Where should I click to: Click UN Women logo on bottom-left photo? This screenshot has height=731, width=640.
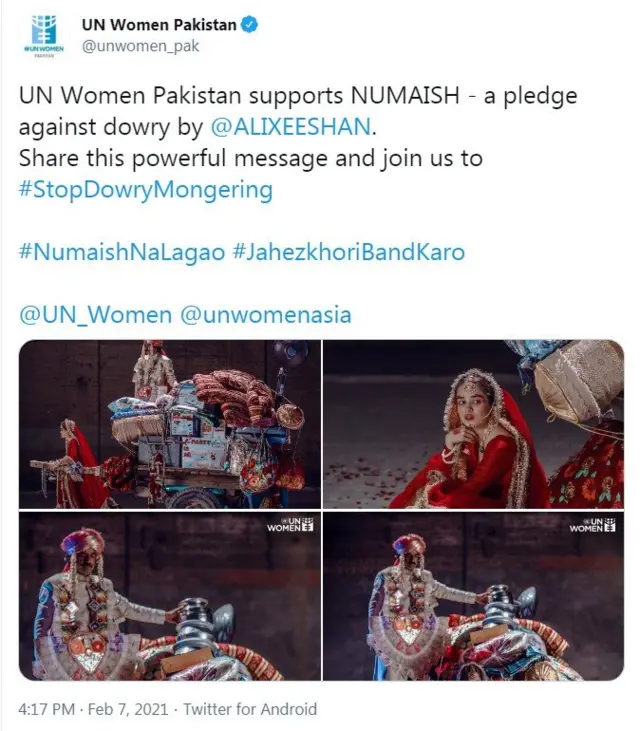click(290, 524)
